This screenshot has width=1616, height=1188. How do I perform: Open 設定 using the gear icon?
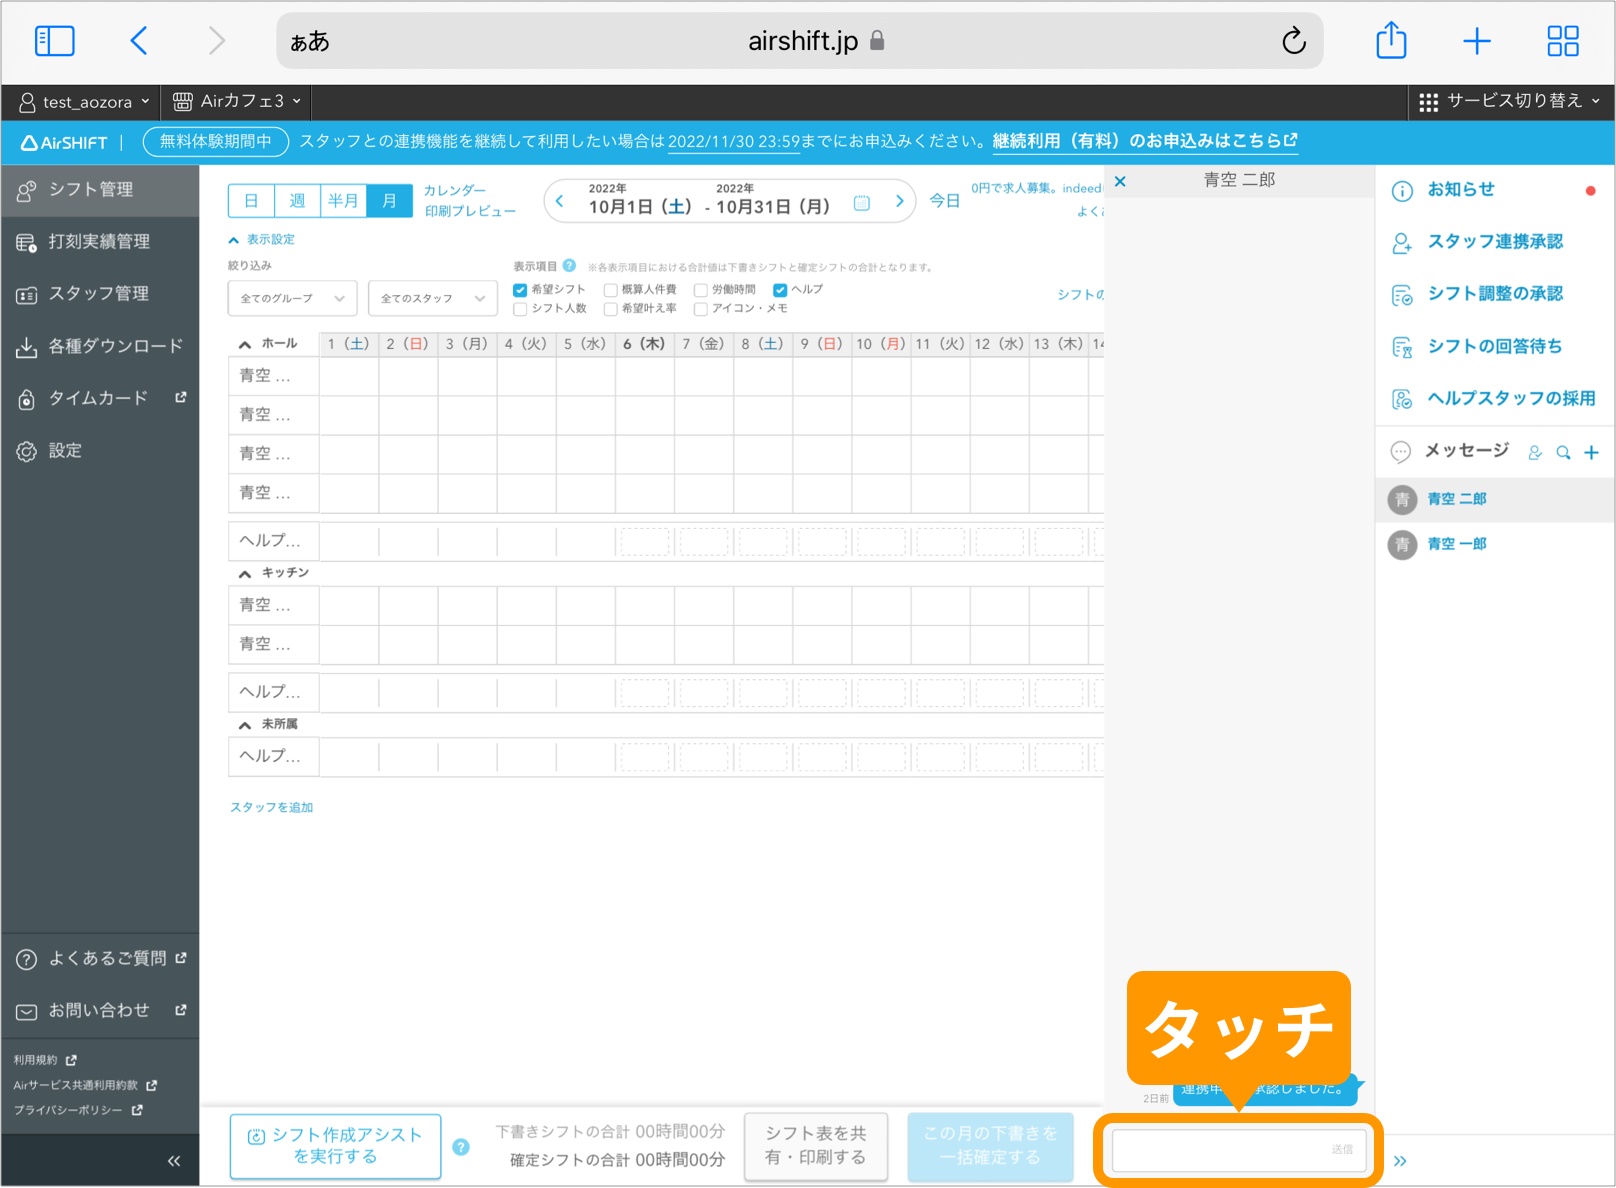(x=64, y=449)
